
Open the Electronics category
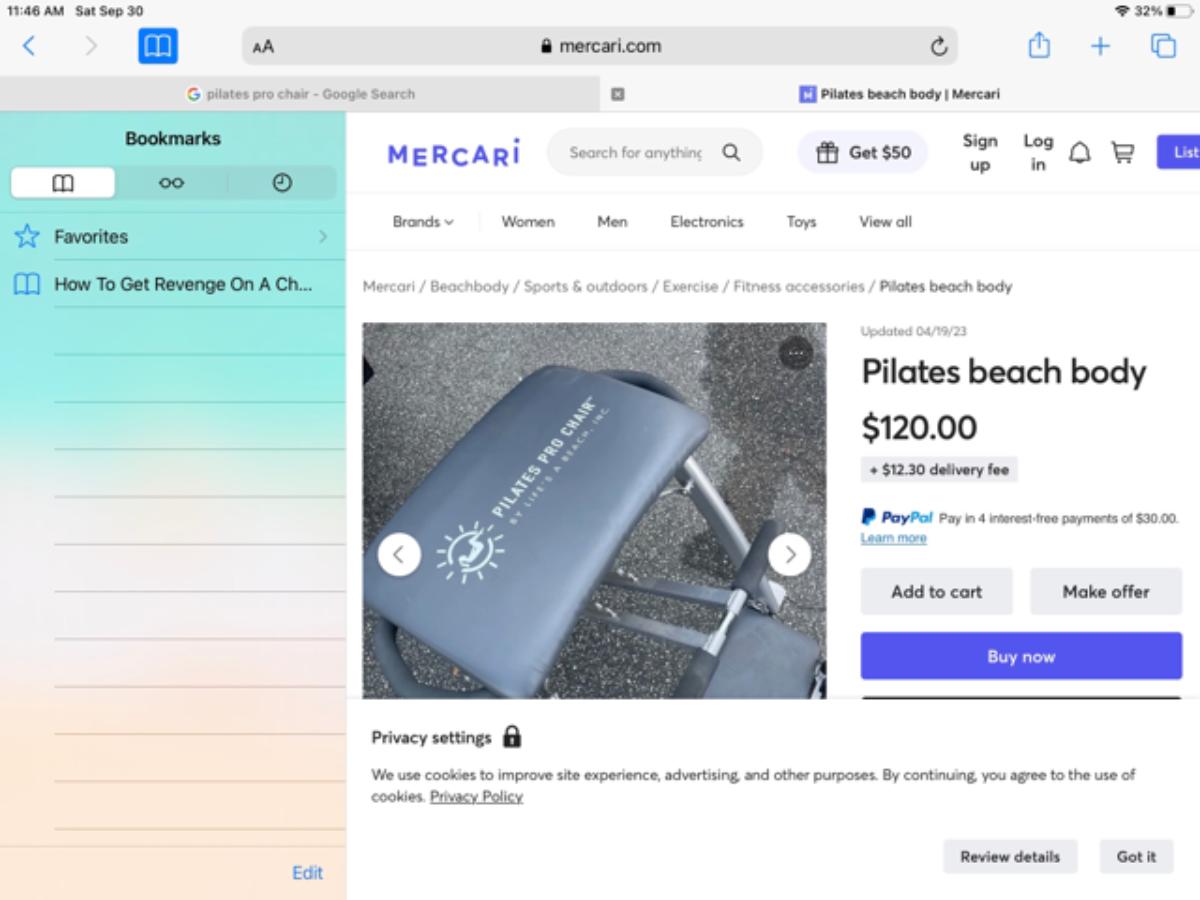pyautogui.click(x=706, y=222)
